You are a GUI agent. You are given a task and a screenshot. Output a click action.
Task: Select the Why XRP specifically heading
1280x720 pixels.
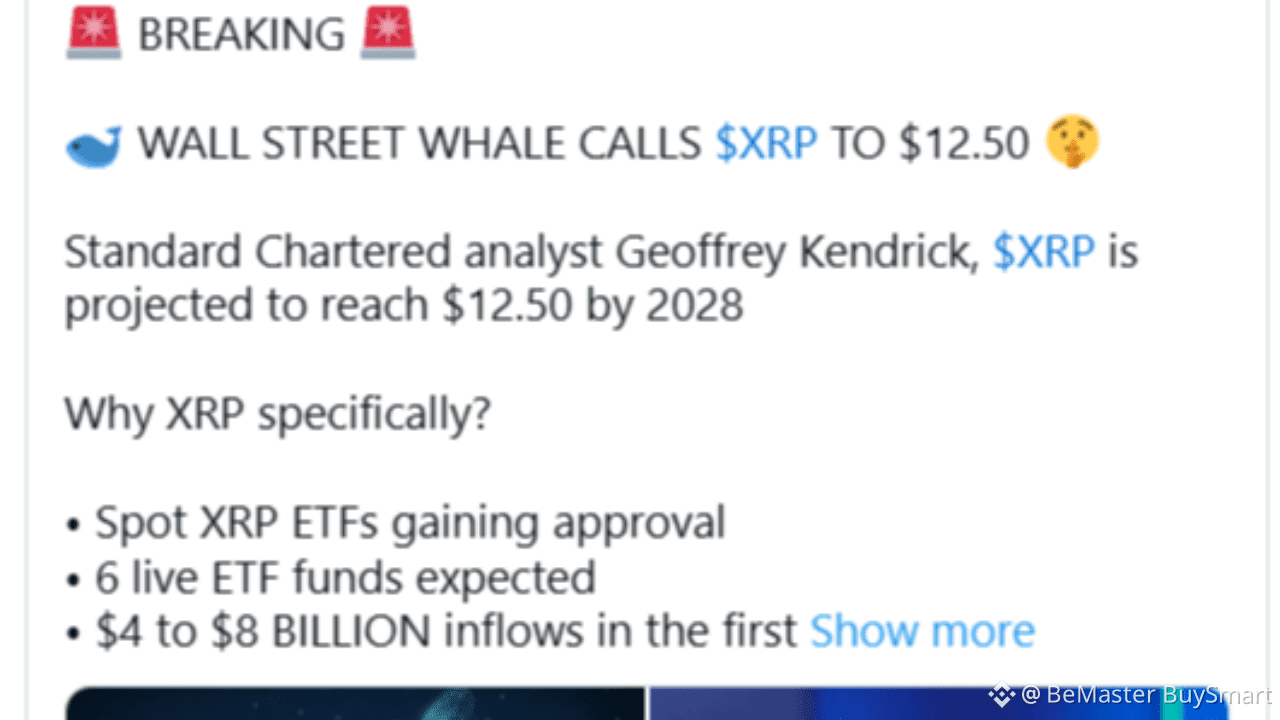277,413
